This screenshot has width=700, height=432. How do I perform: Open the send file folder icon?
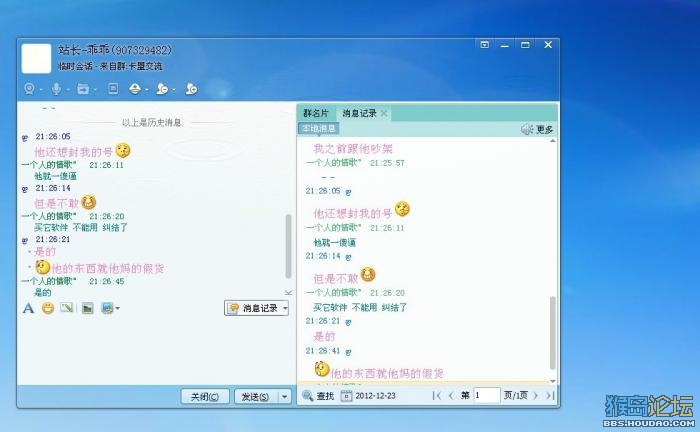point(83,89)
